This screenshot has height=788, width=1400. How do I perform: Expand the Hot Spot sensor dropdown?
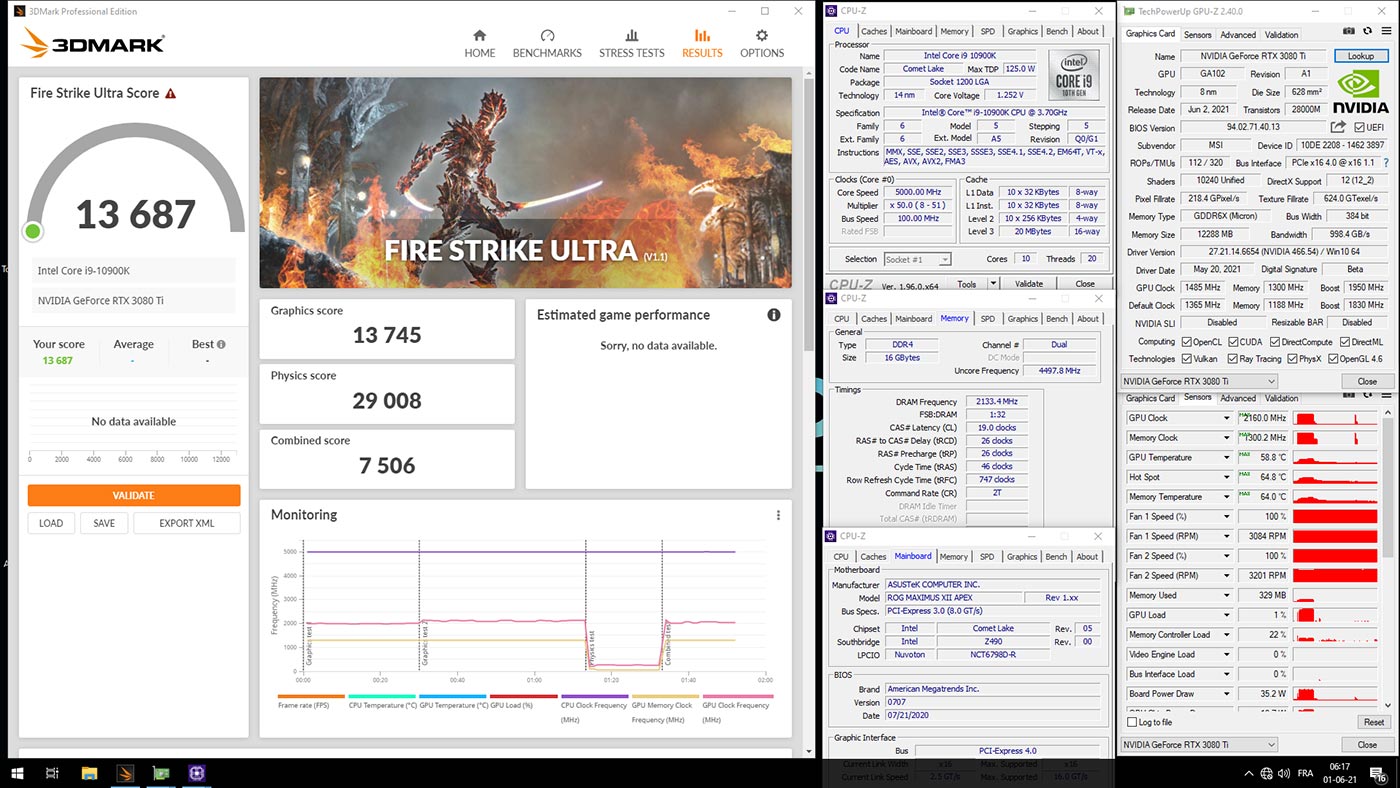pyautogui.click(x=1227, y=477)
